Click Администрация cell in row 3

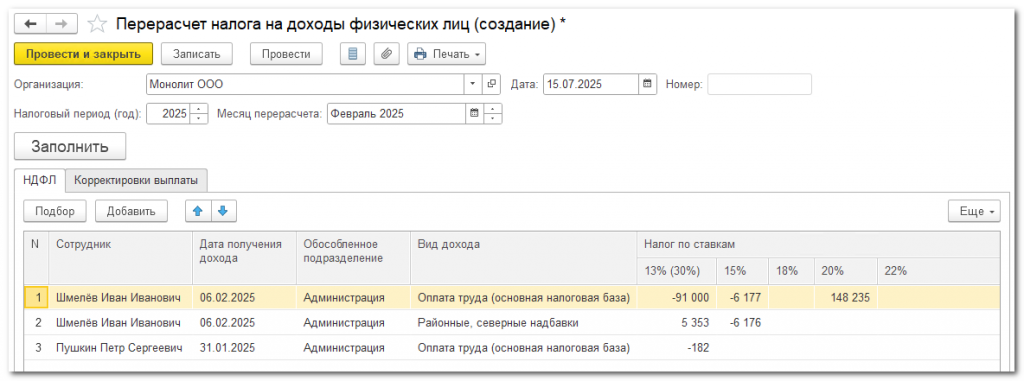(353, 348)
